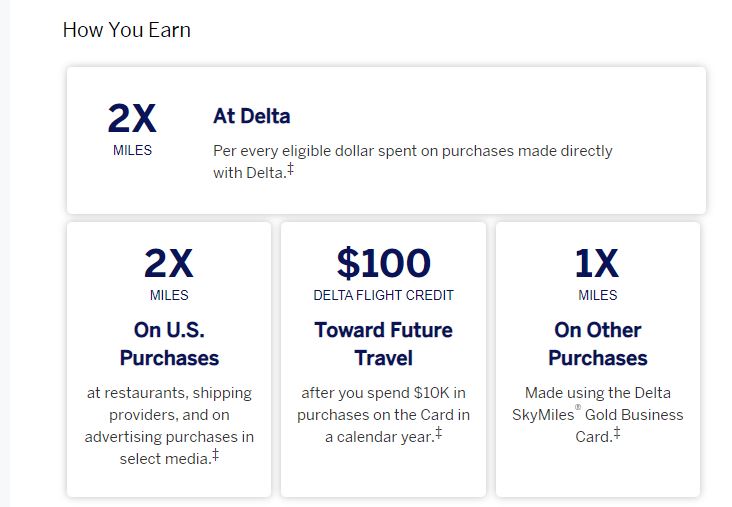
Task: Click the footnote dagger after 'with Delta.'
Action: pyautogui.click(x=291, y=169)
